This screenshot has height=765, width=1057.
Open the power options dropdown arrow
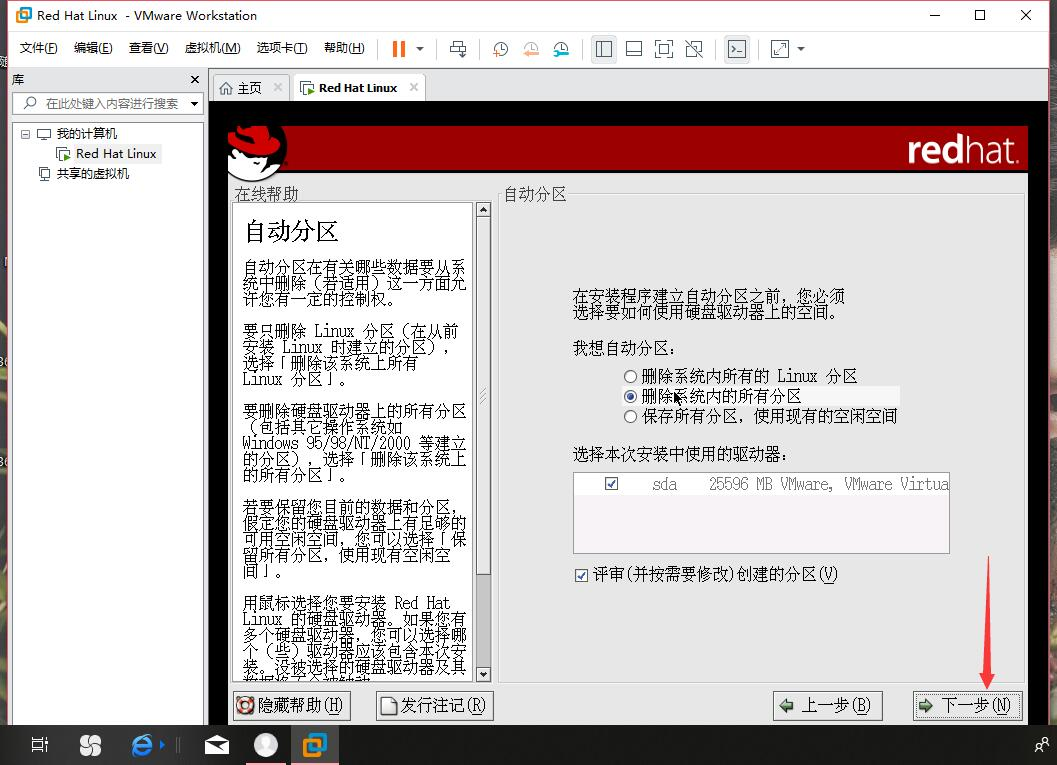pyautogui.click(x=420, y=49)
